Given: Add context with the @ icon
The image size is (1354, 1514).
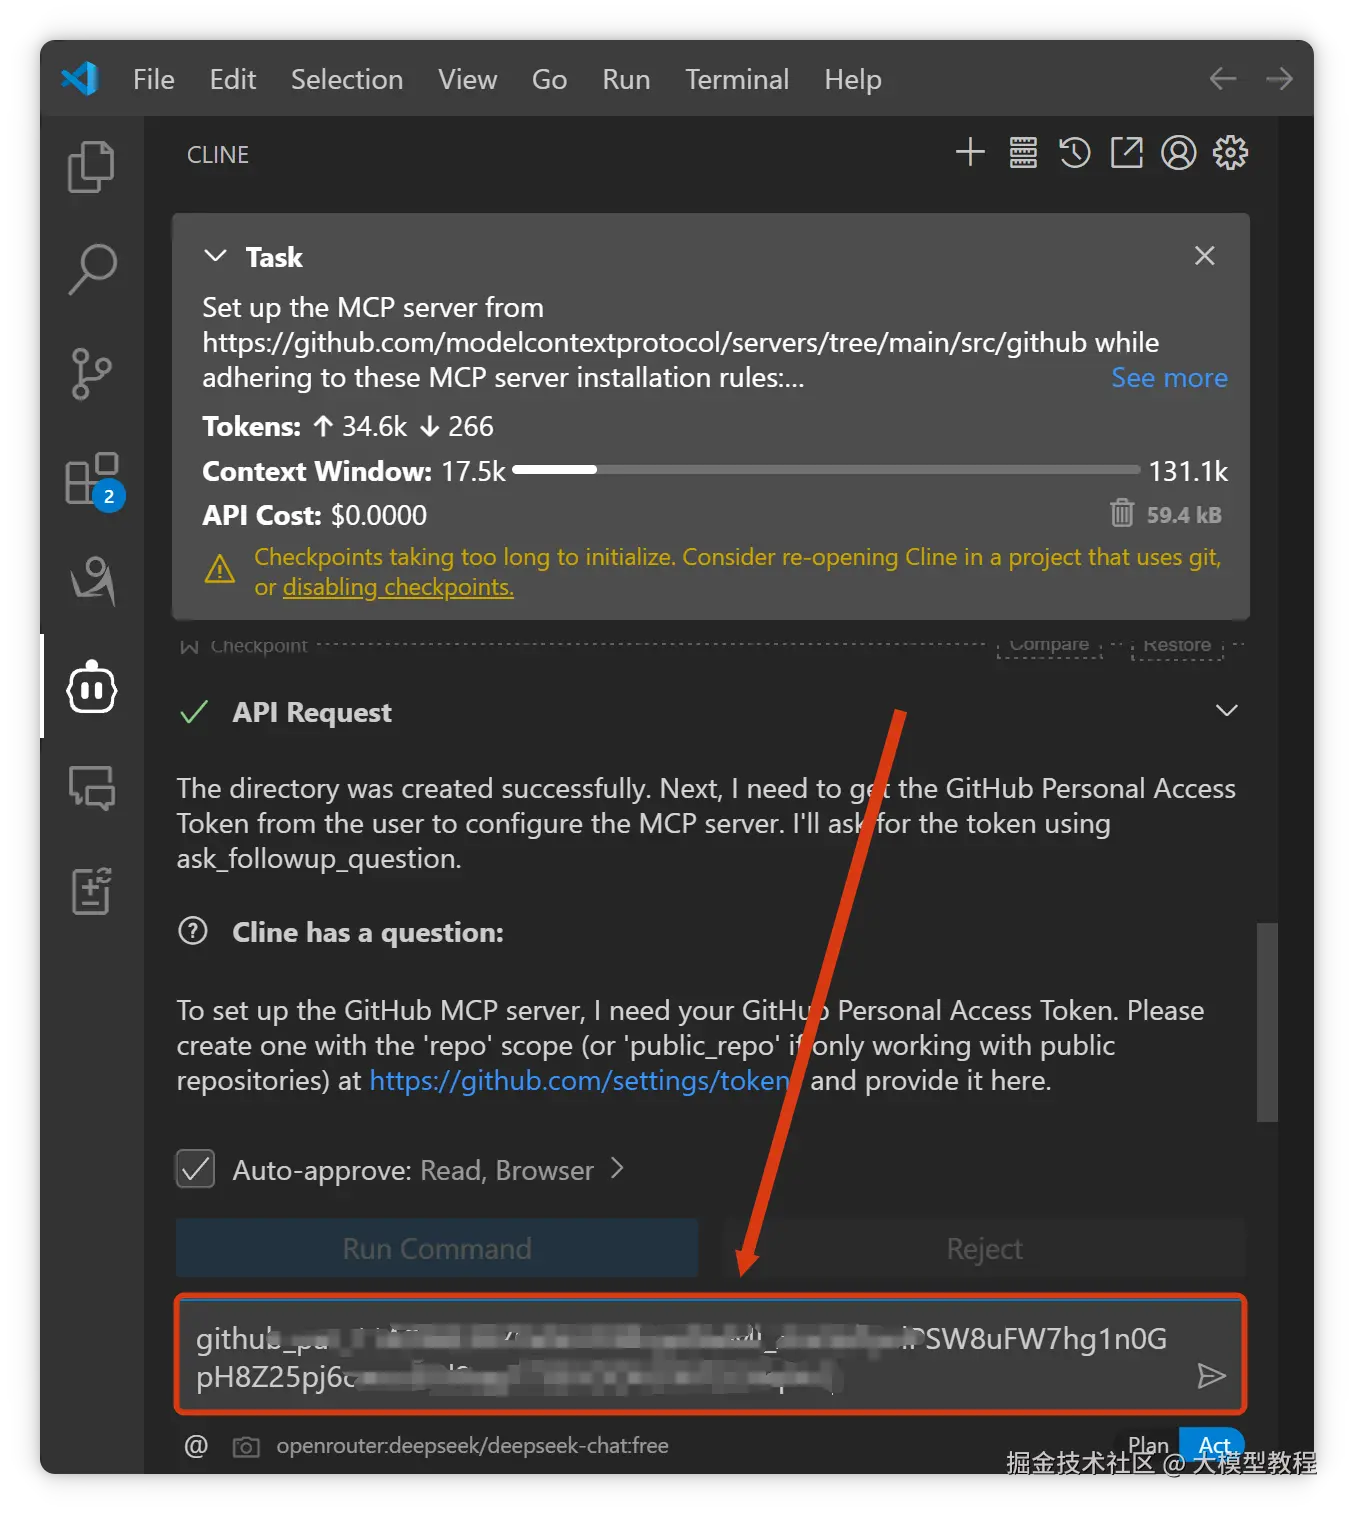Looking at the screenshot, I should pos(196,1446).
